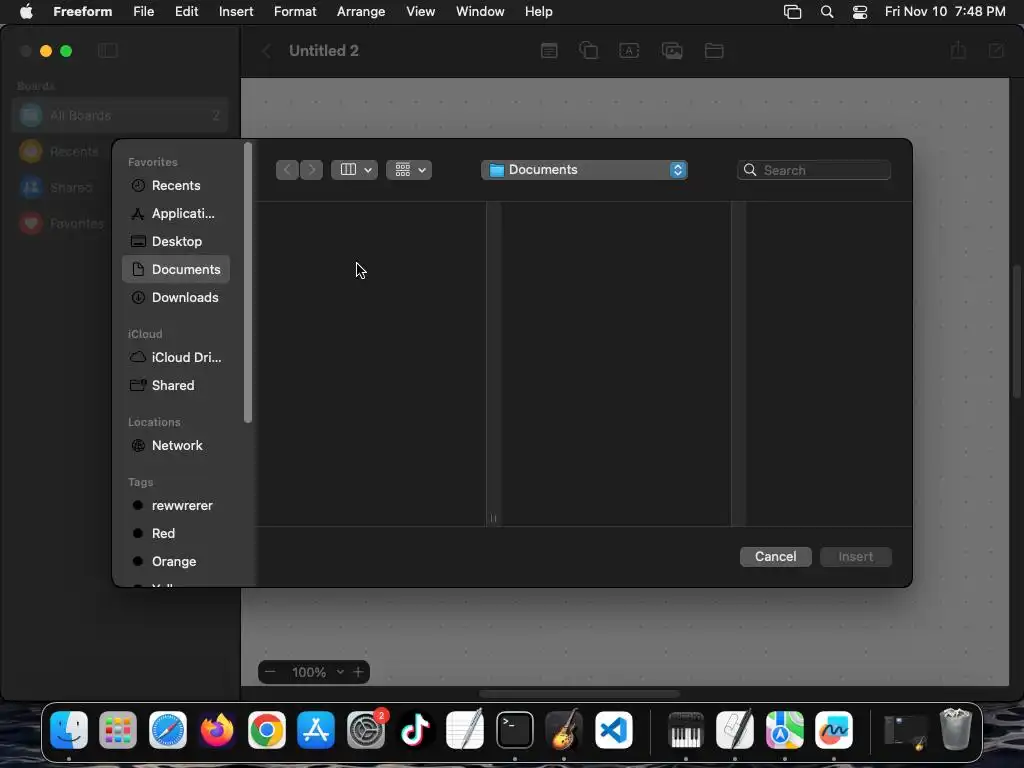Open TikTok from the Dock

pyautogui.click(x=415, y=730)
